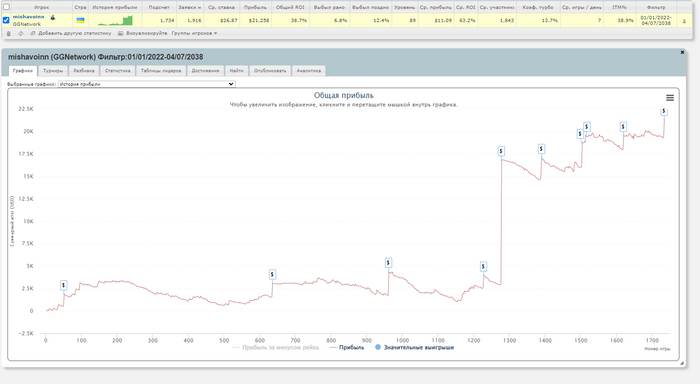Click the dollar marker at the chart's highest peak

coord(664,111)
